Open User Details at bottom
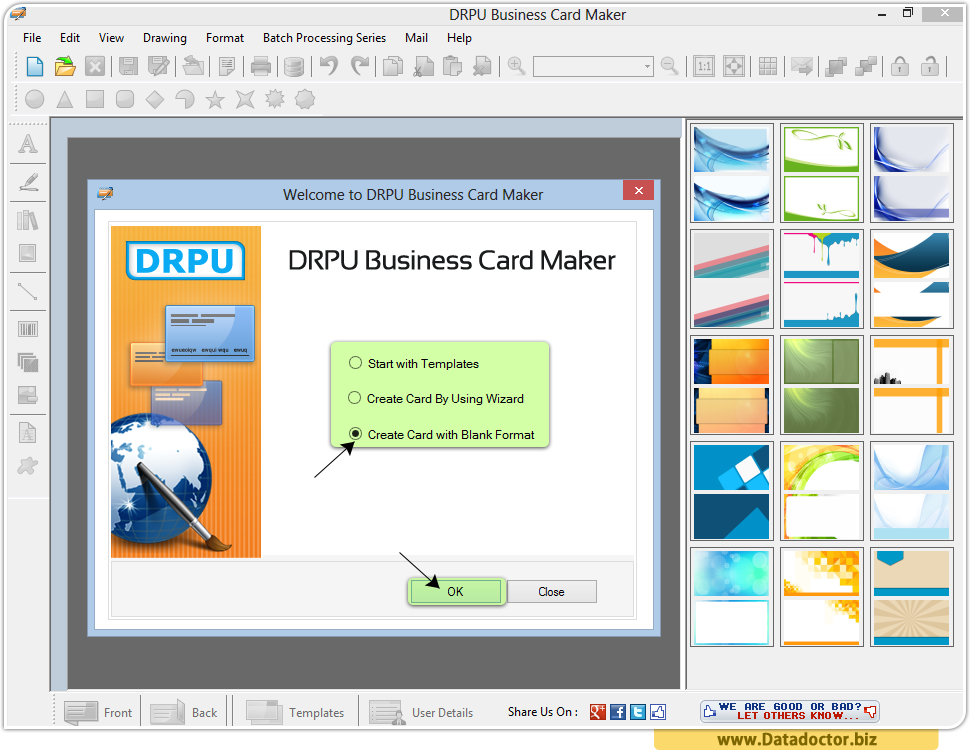This screenshot has width=970, height=750. coord(421,712)
